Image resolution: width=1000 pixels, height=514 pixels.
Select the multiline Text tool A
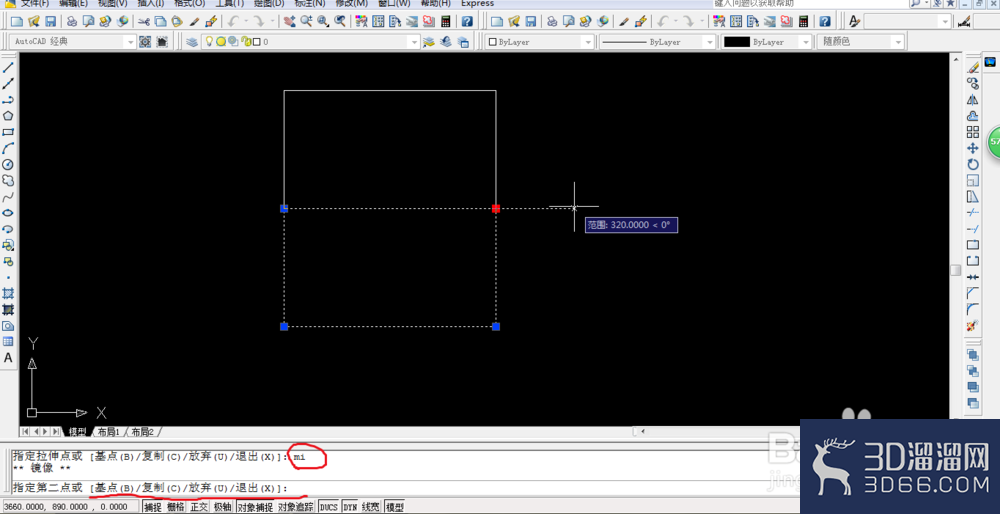pyautogui.click(x=8, y=358)
